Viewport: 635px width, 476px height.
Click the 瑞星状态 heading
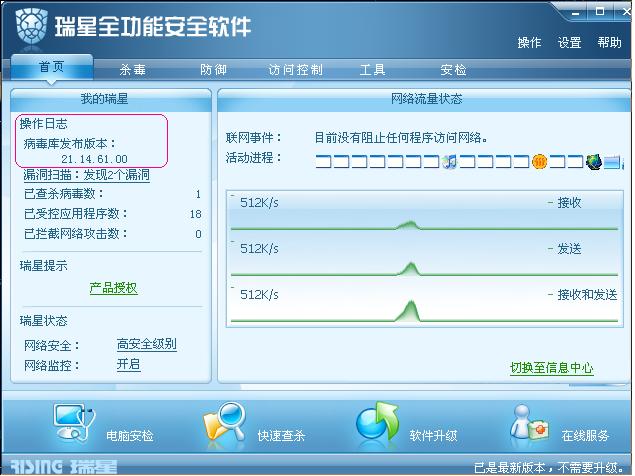click(43, 321)
